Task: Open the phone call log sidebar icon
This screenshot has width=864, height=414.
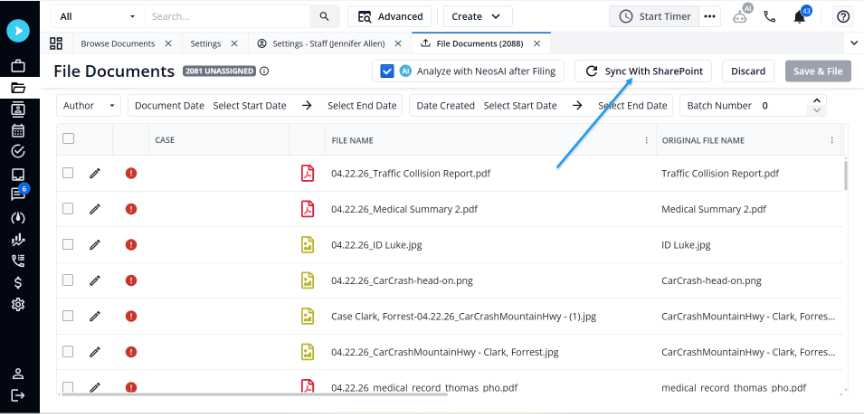Action: tap(18, 261)
